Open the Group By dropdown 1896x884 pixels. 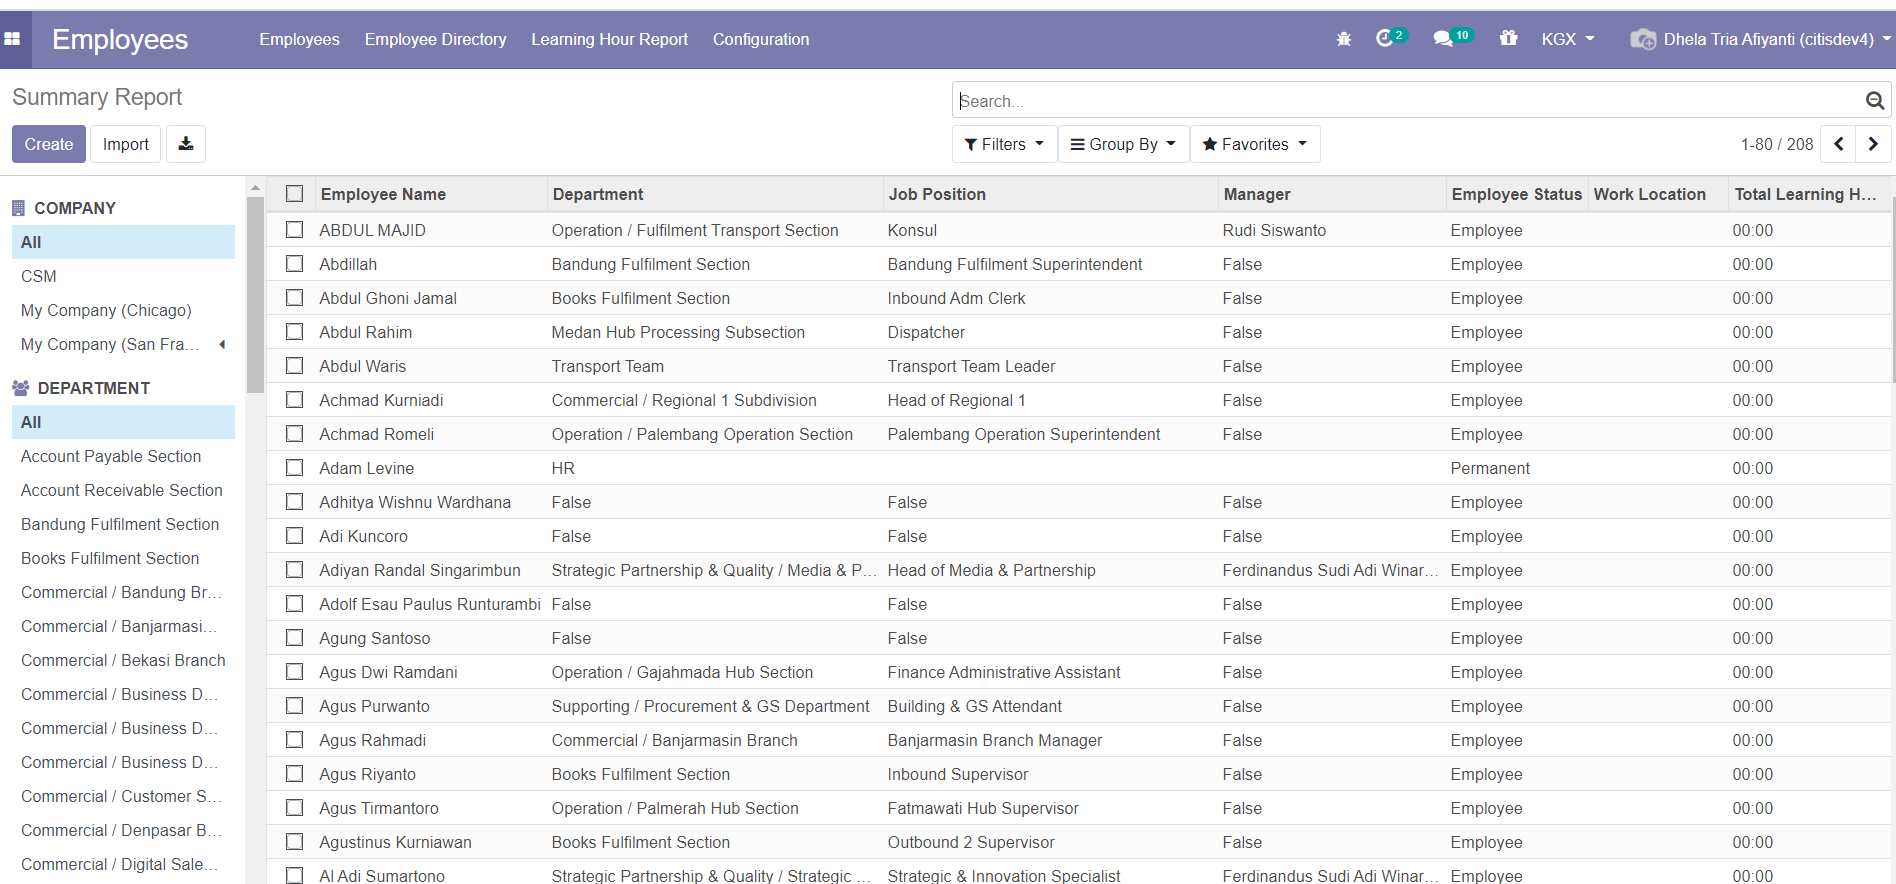click(1123, 144)
